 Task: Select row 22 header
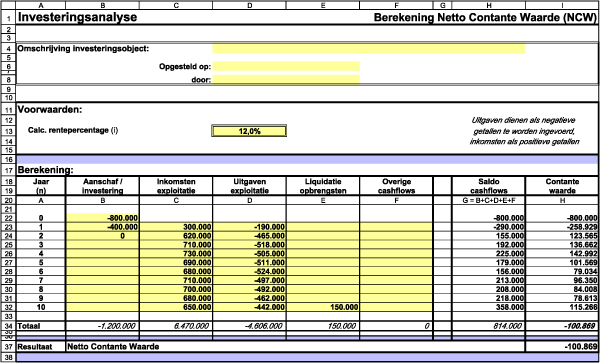point(8,218)
